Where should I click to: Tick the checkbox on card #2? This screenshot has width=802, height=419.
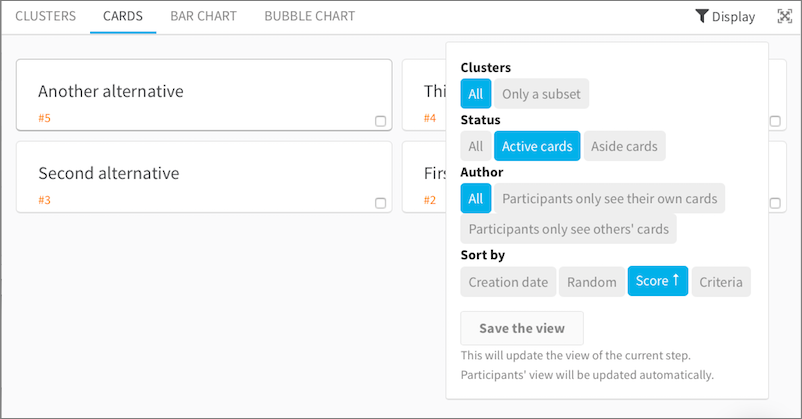pyautogui.click(x=775, y=203)
